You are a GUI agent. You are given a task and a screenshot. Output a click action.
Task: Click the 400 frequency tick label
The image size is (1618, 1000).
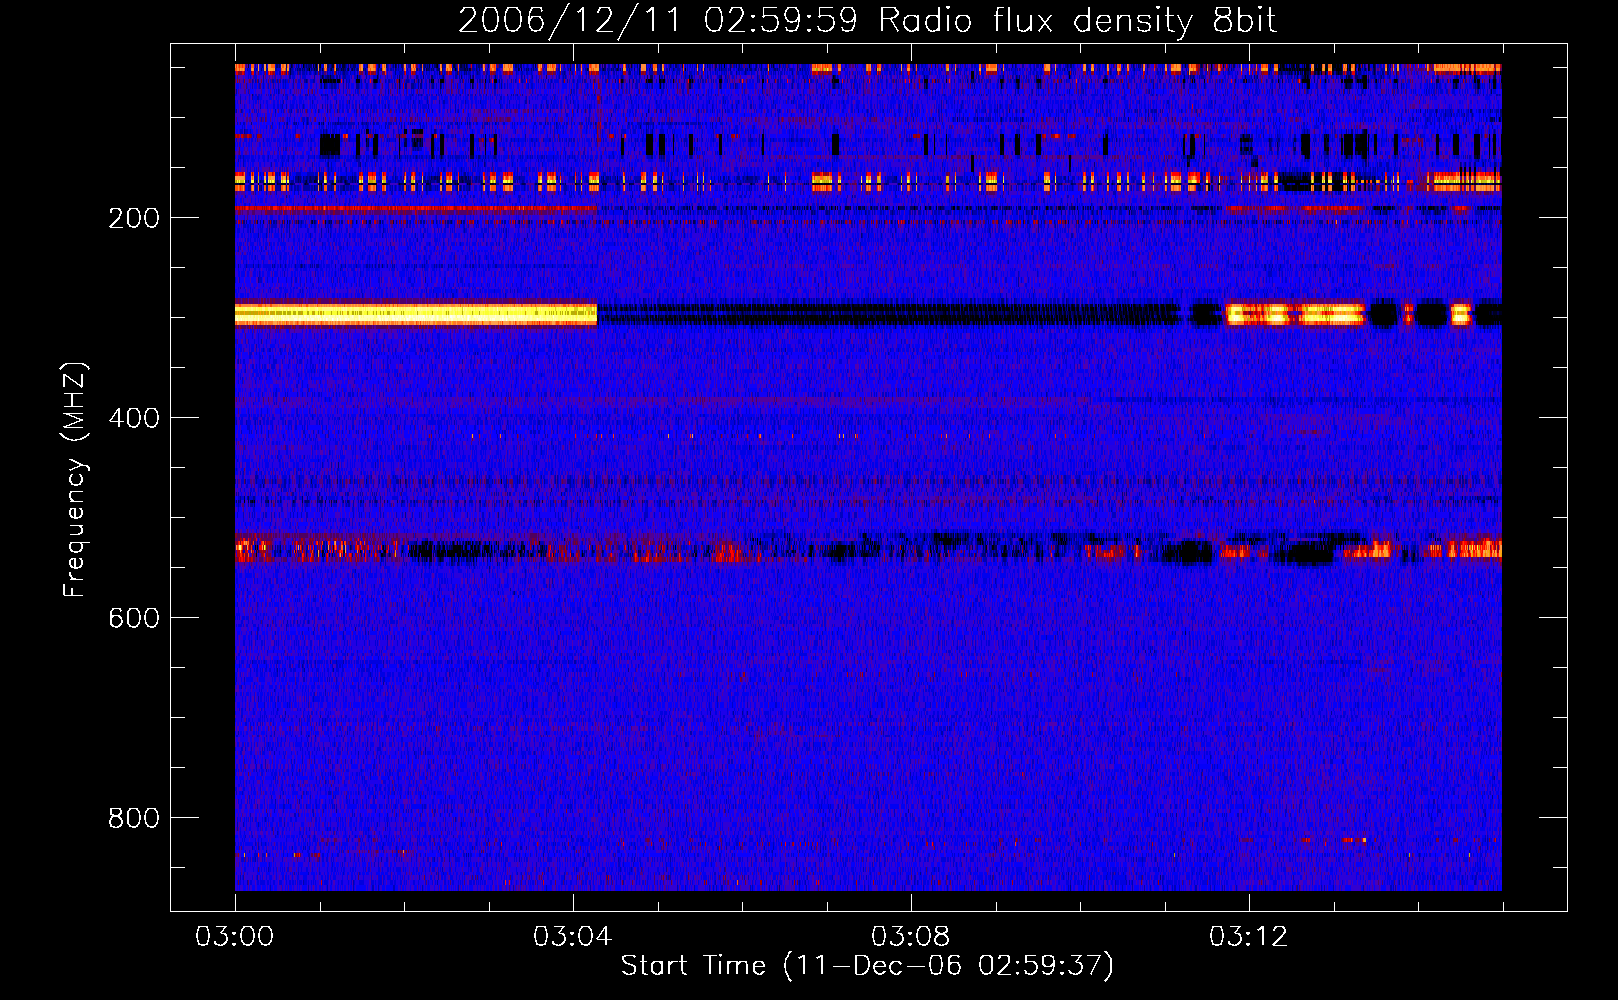click(134, 418)
